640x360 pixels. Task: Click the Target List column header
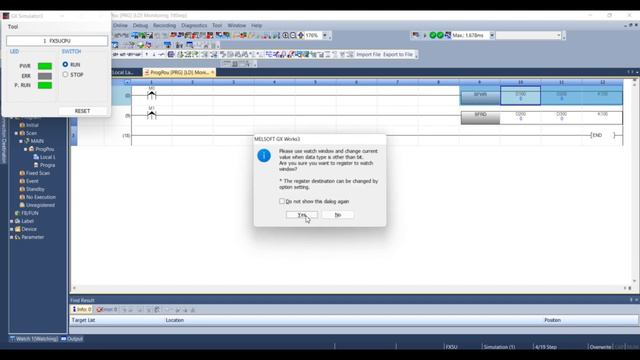(83, 320)
